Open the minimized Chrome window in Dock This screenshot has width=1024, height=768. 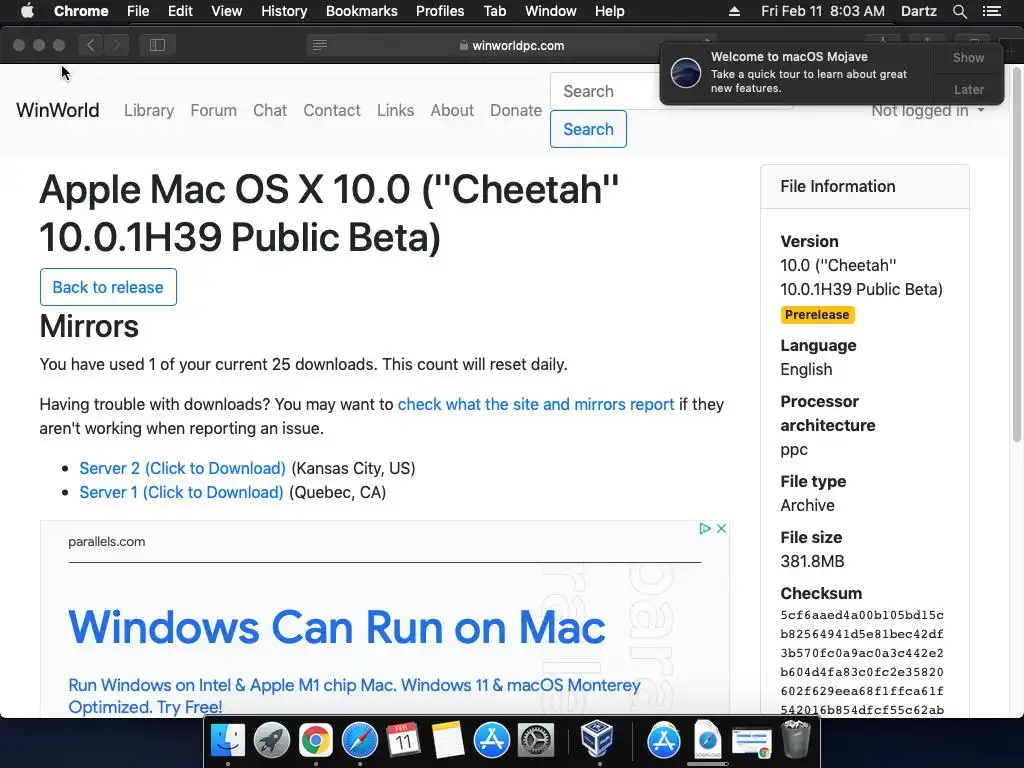pos(752,743)
